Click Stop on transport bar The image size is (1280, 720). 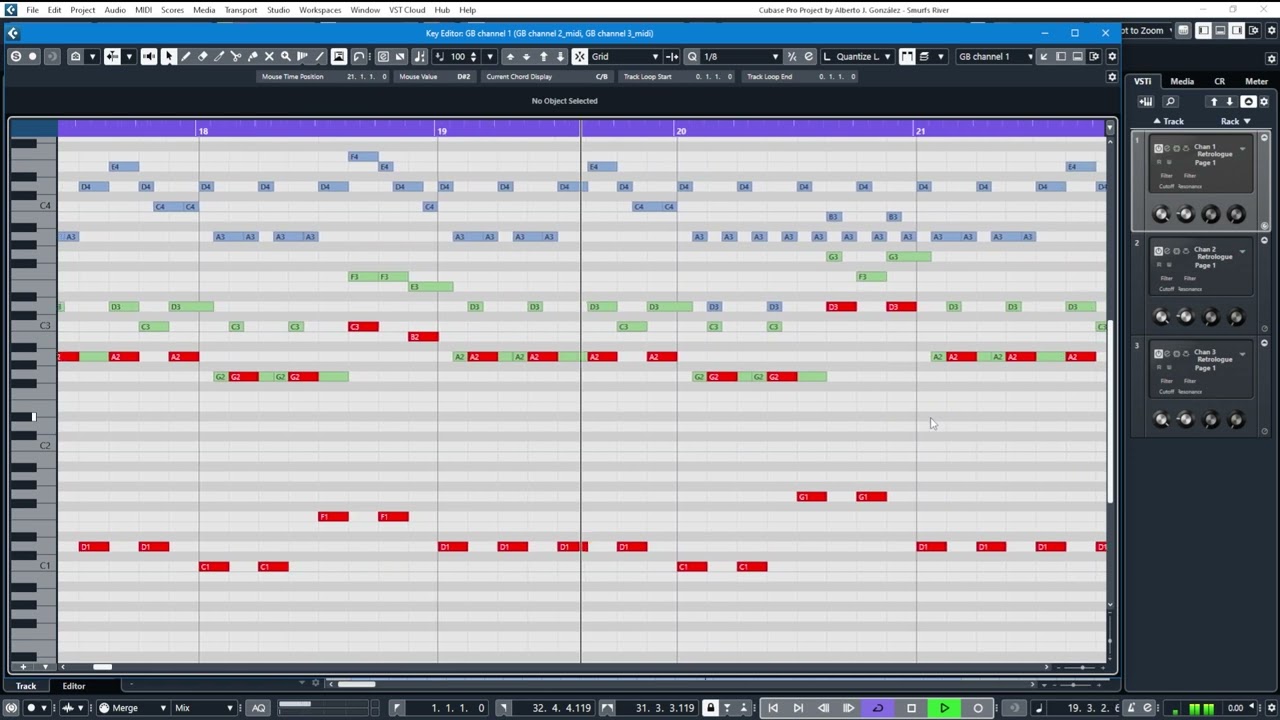tap(911, 708)
